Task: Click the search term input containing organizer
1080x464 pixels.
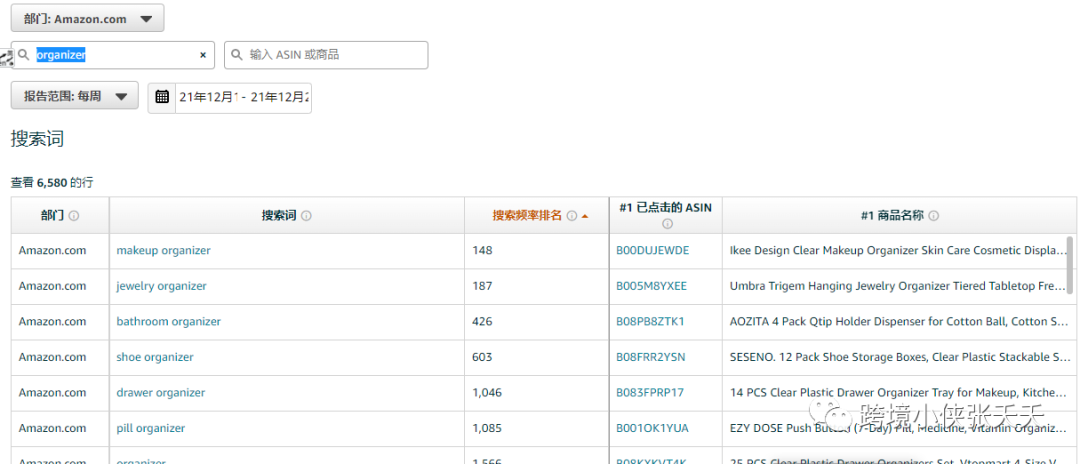Action: click(x=112, y=55)
